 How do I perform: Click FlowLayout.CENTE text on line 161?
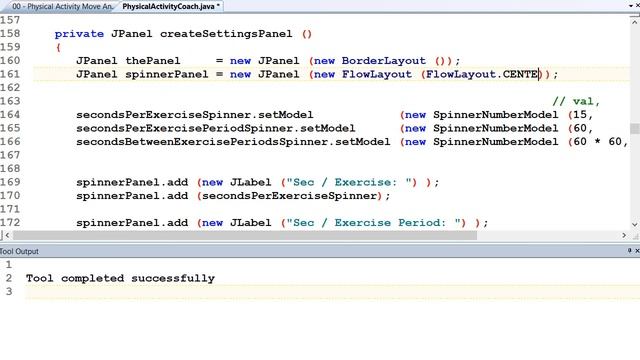[x=482, y=74]
